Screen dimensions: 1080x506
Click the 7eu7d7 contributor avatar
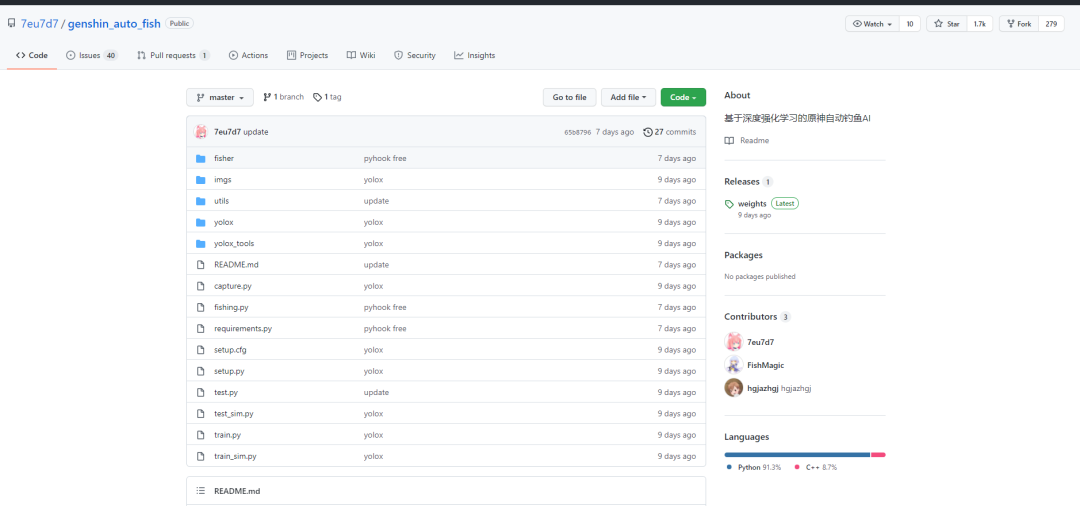coord(734,341)
